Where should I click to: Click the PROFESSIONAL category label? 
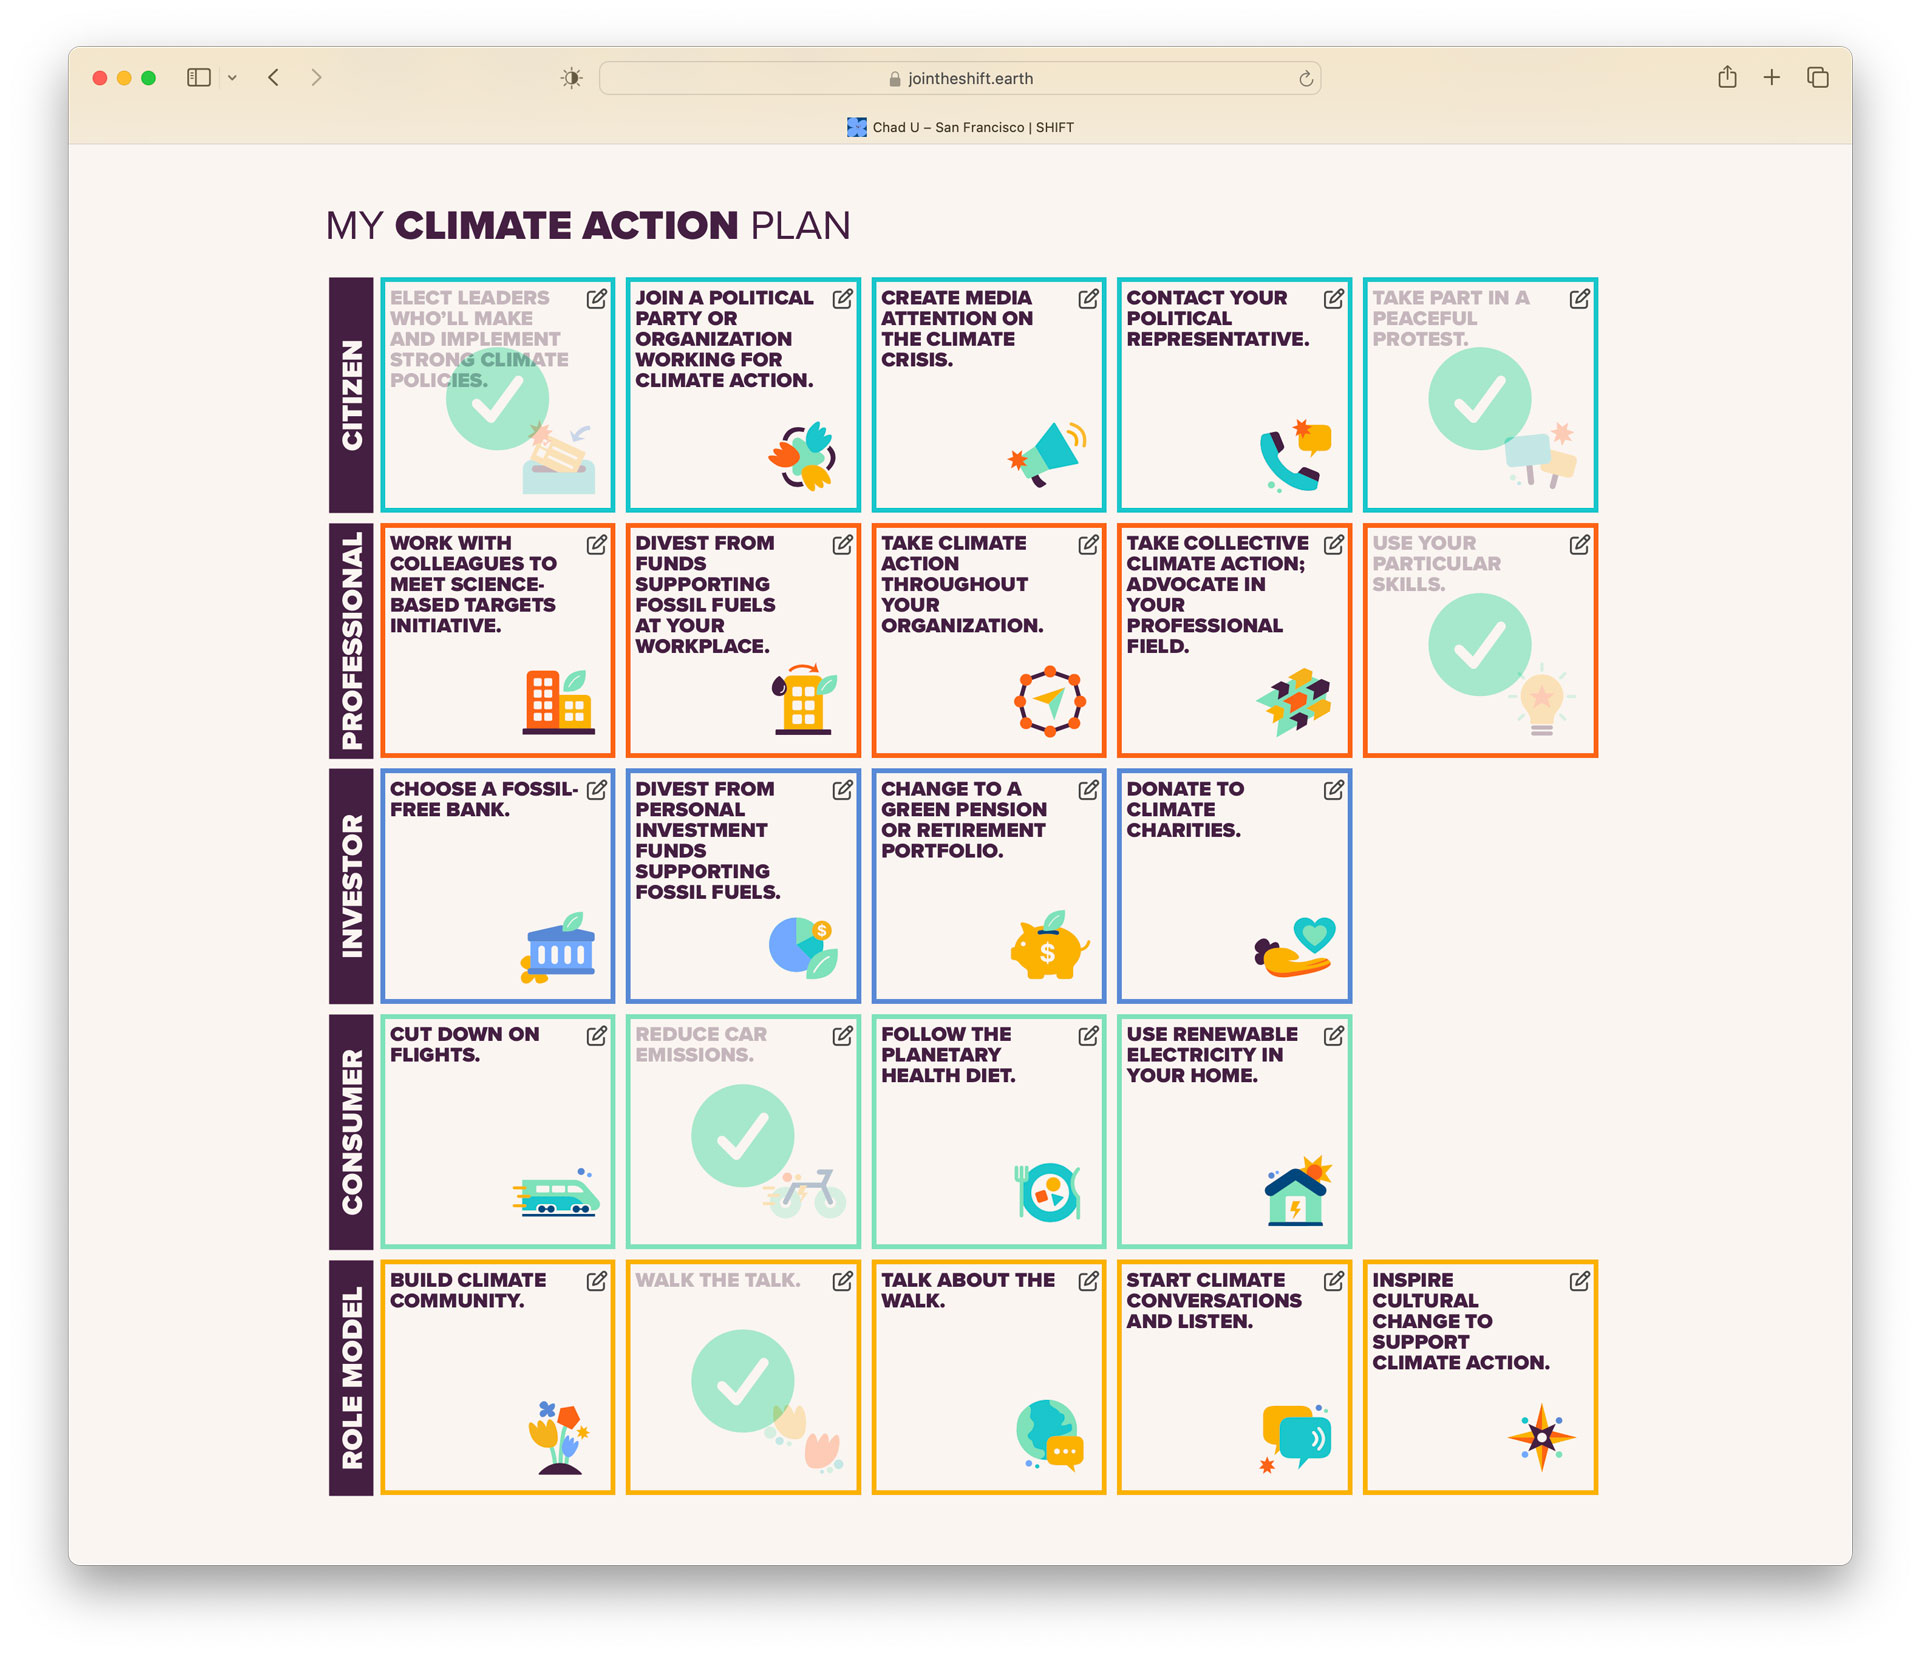[x=351, y=640]
